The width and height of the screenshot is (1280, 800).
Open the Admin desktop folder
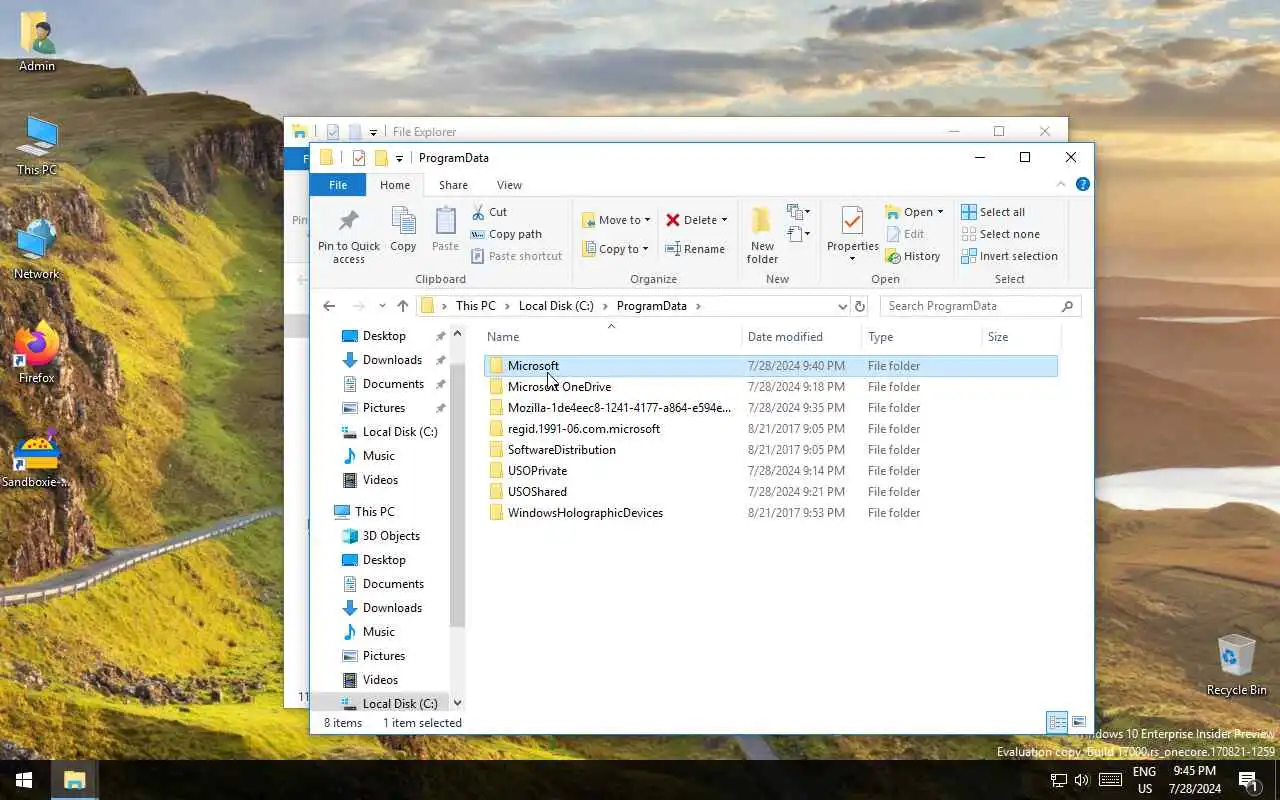tap(37, 42)
